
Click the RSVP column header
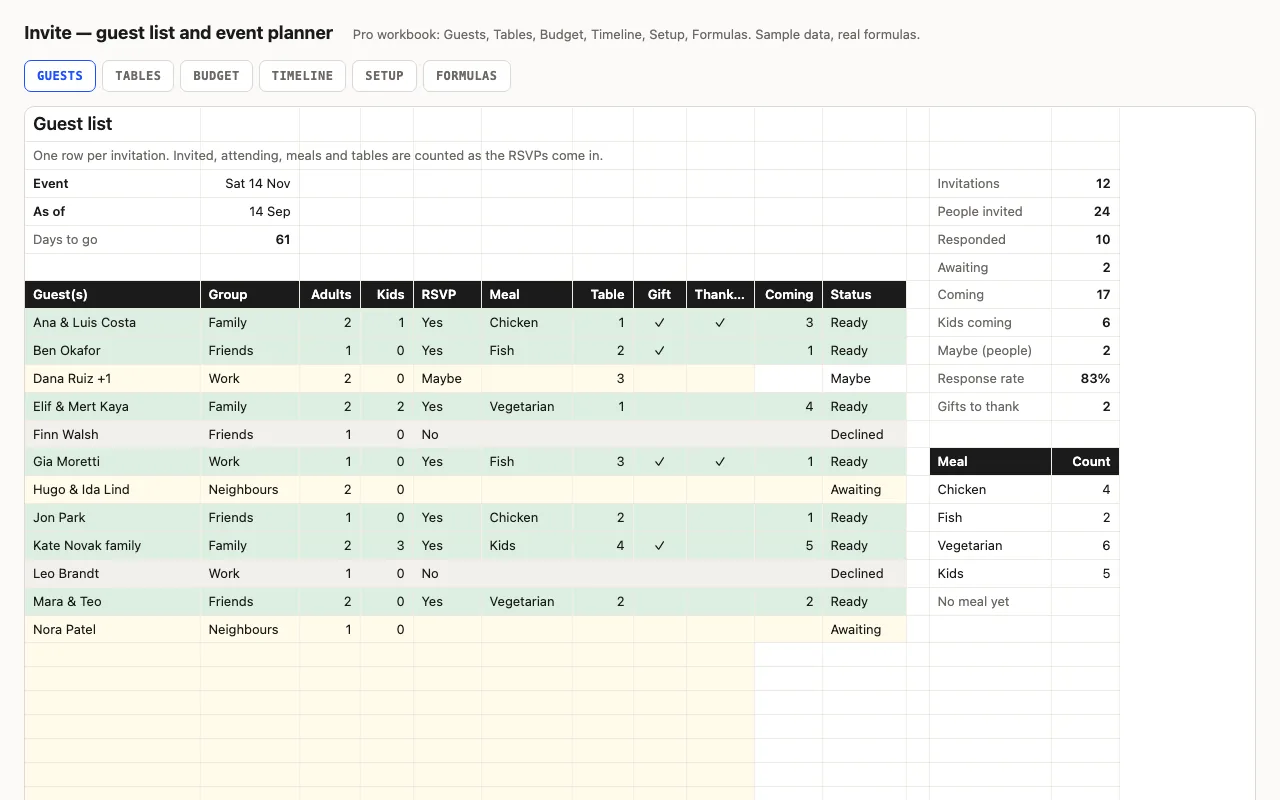(x=448, y=295)
